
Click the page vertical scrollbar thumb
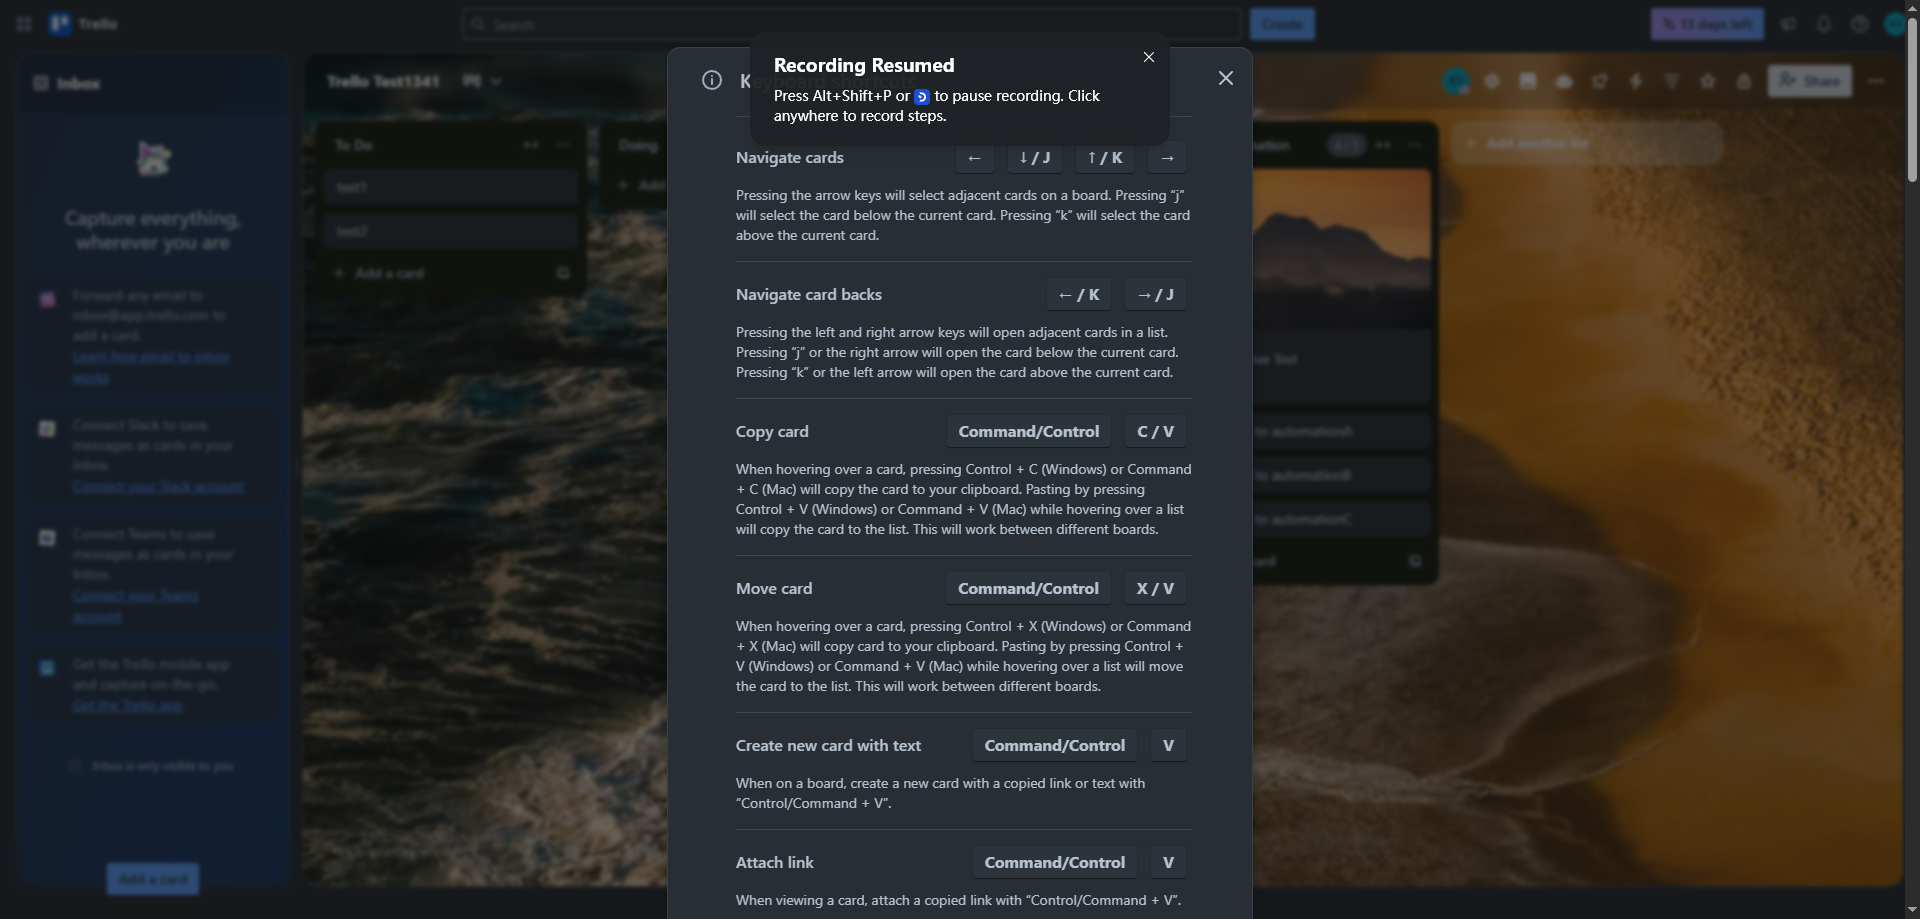[1912, 98]
